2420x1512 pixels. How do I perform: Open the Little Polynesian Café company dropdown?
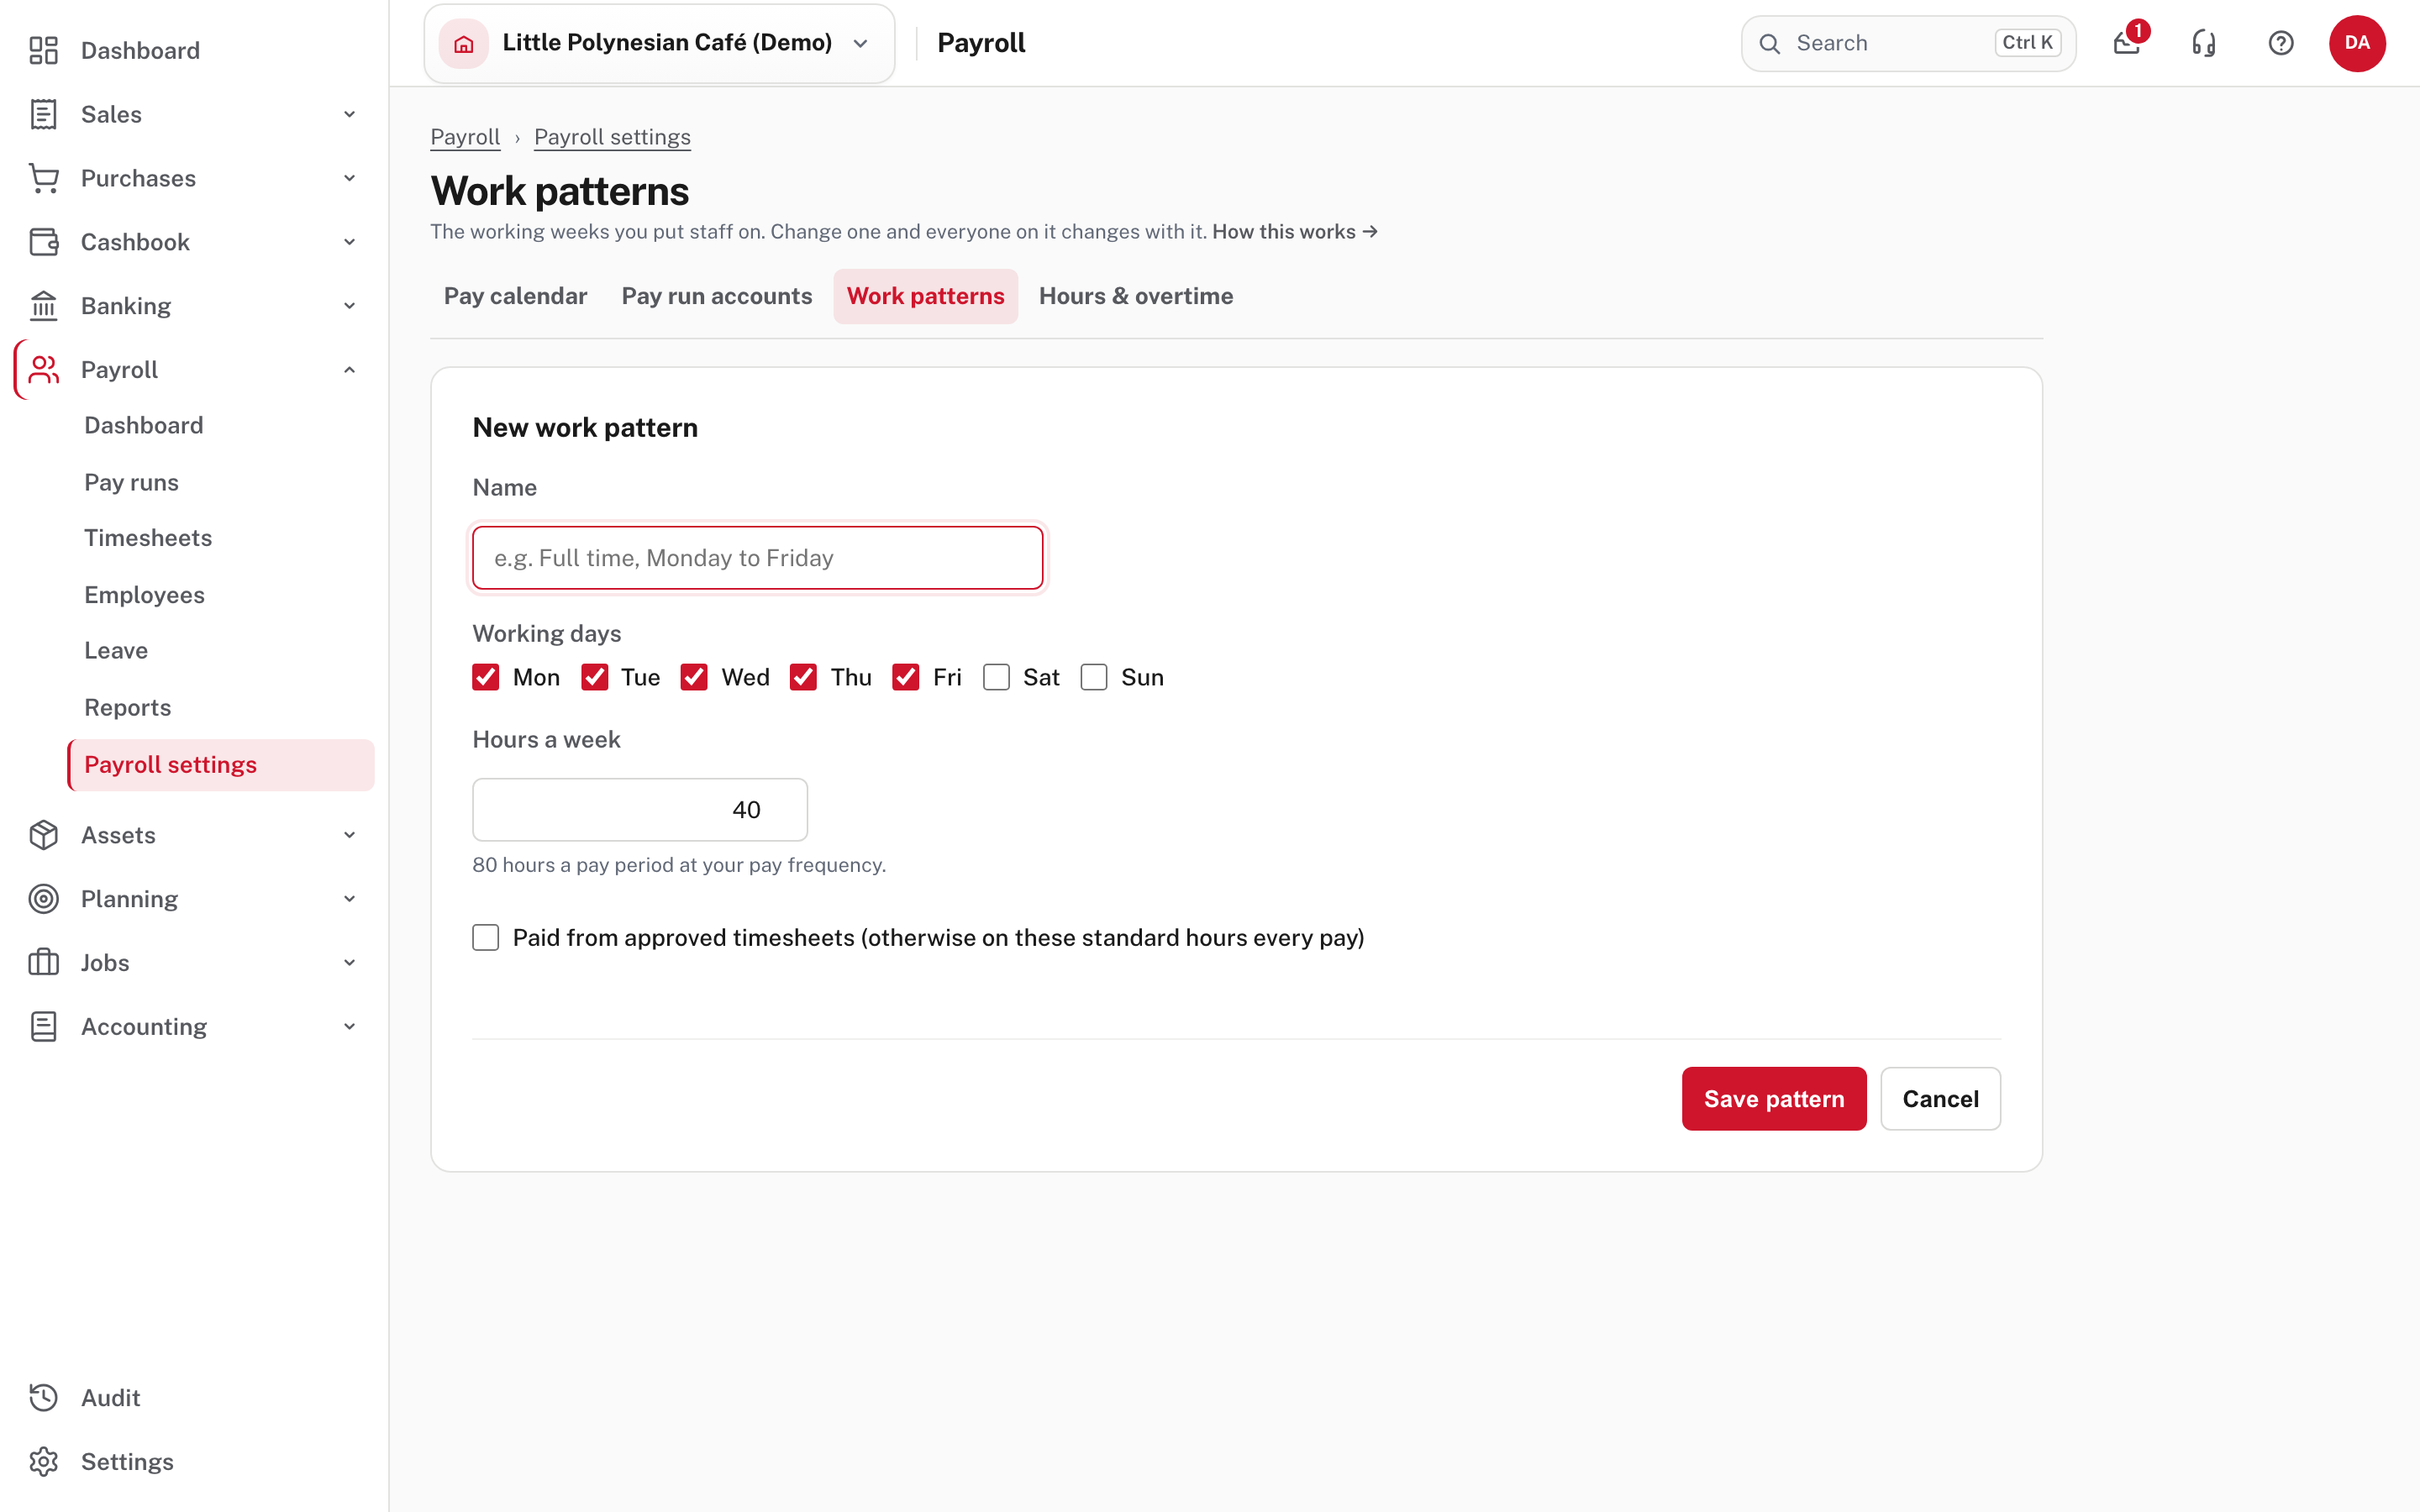pos(659,43)
